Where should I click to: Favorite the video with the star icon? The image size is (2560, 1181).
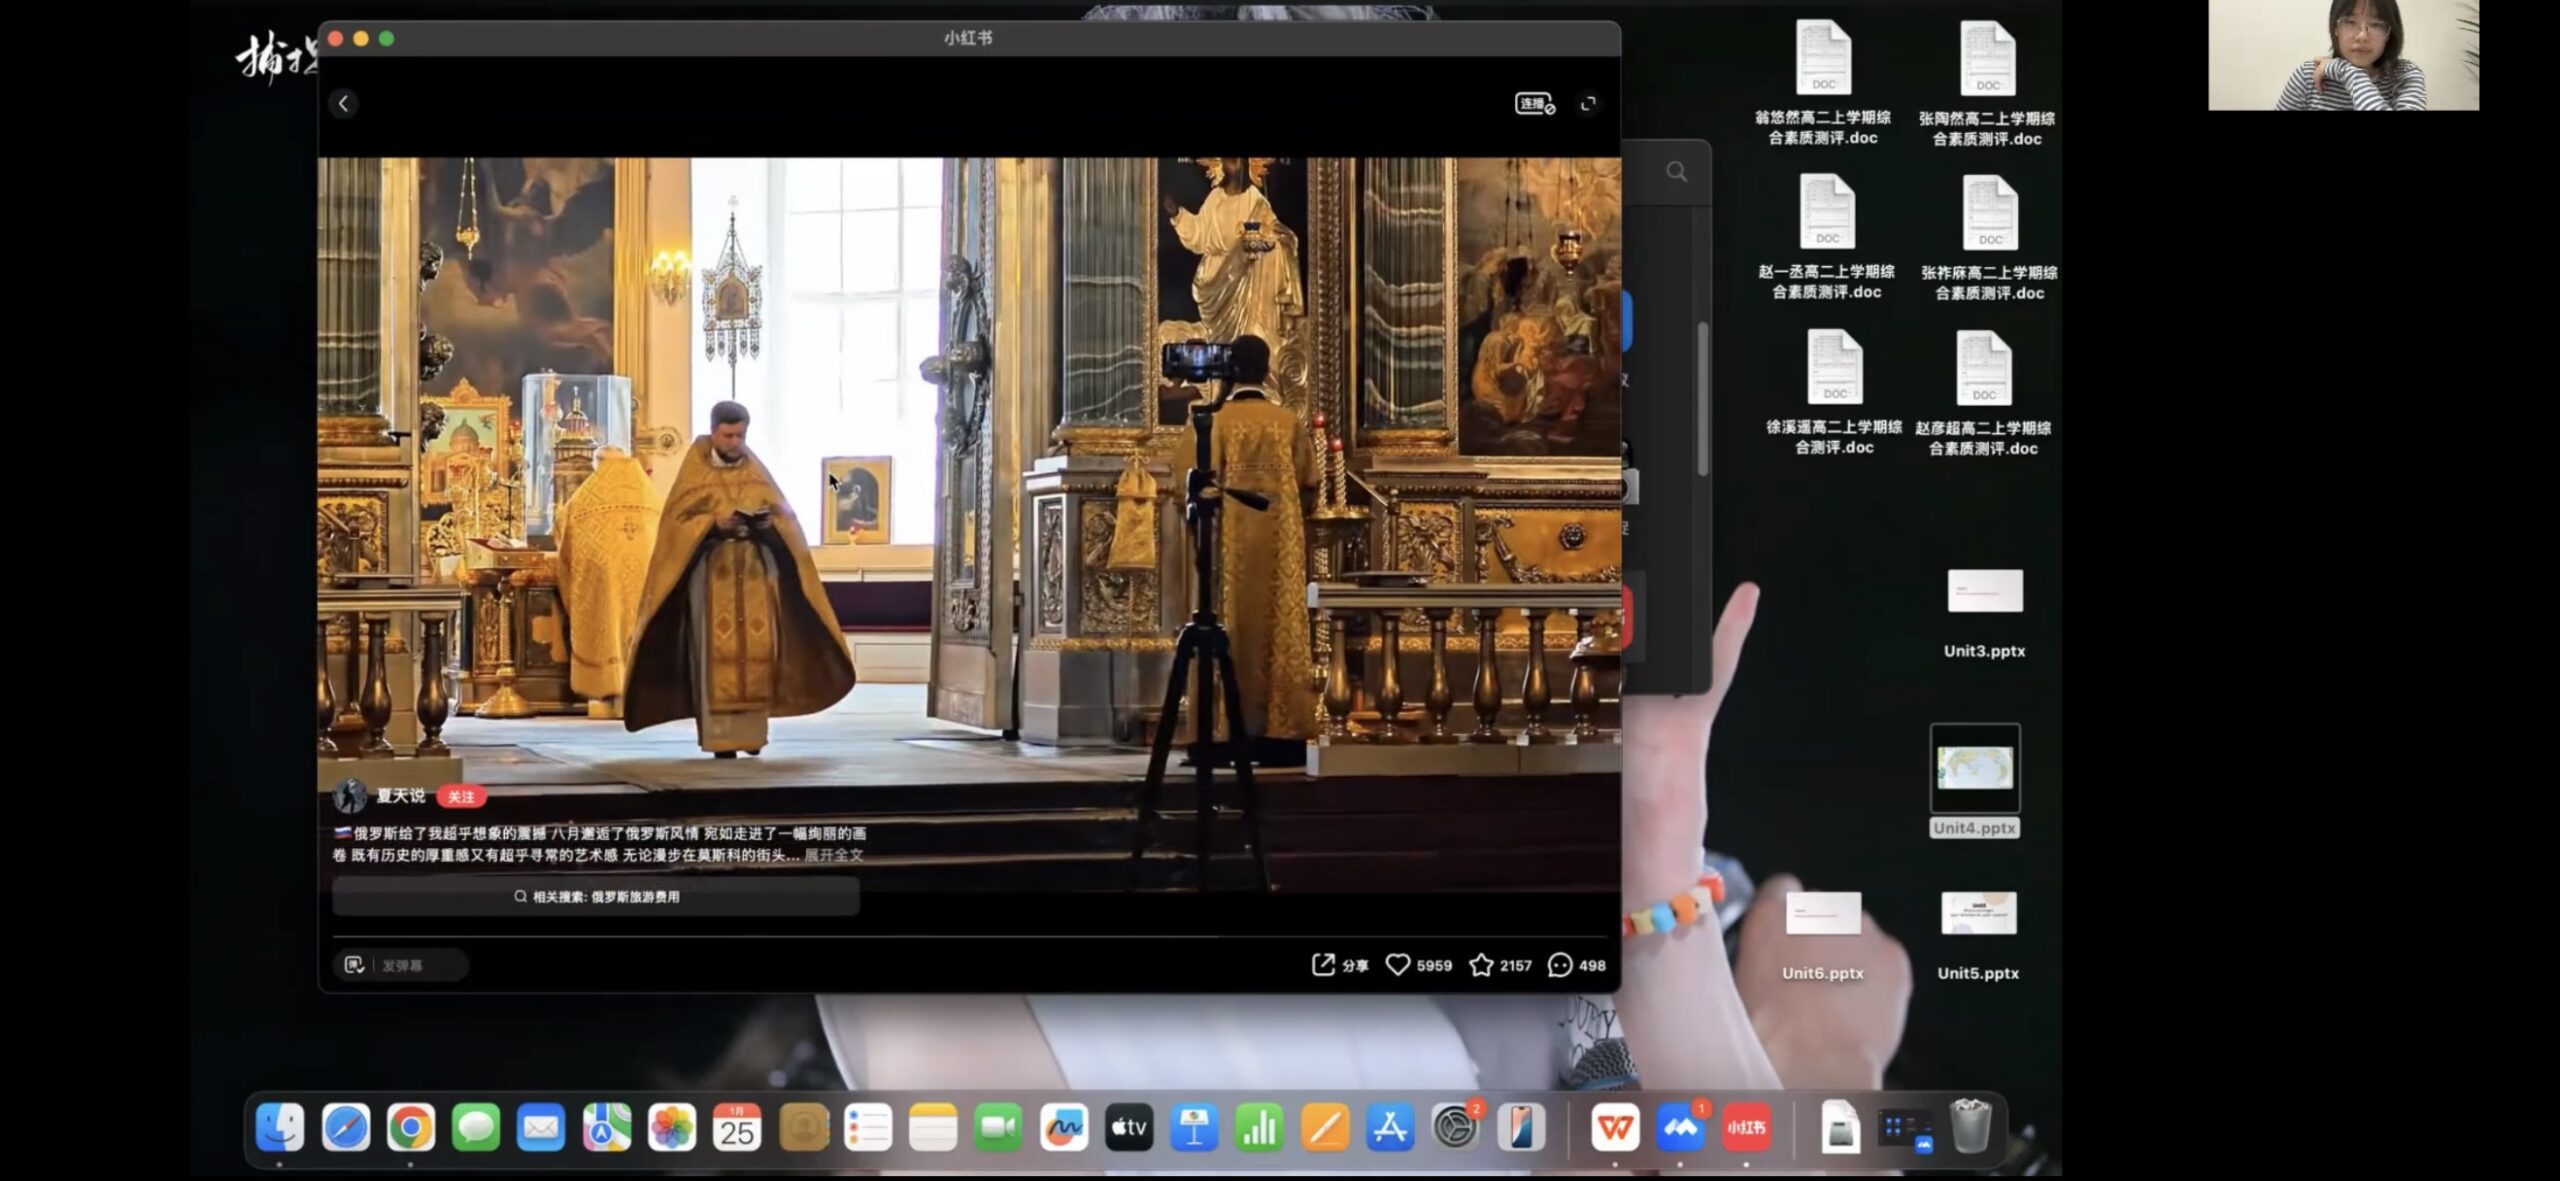[1480, 965]
